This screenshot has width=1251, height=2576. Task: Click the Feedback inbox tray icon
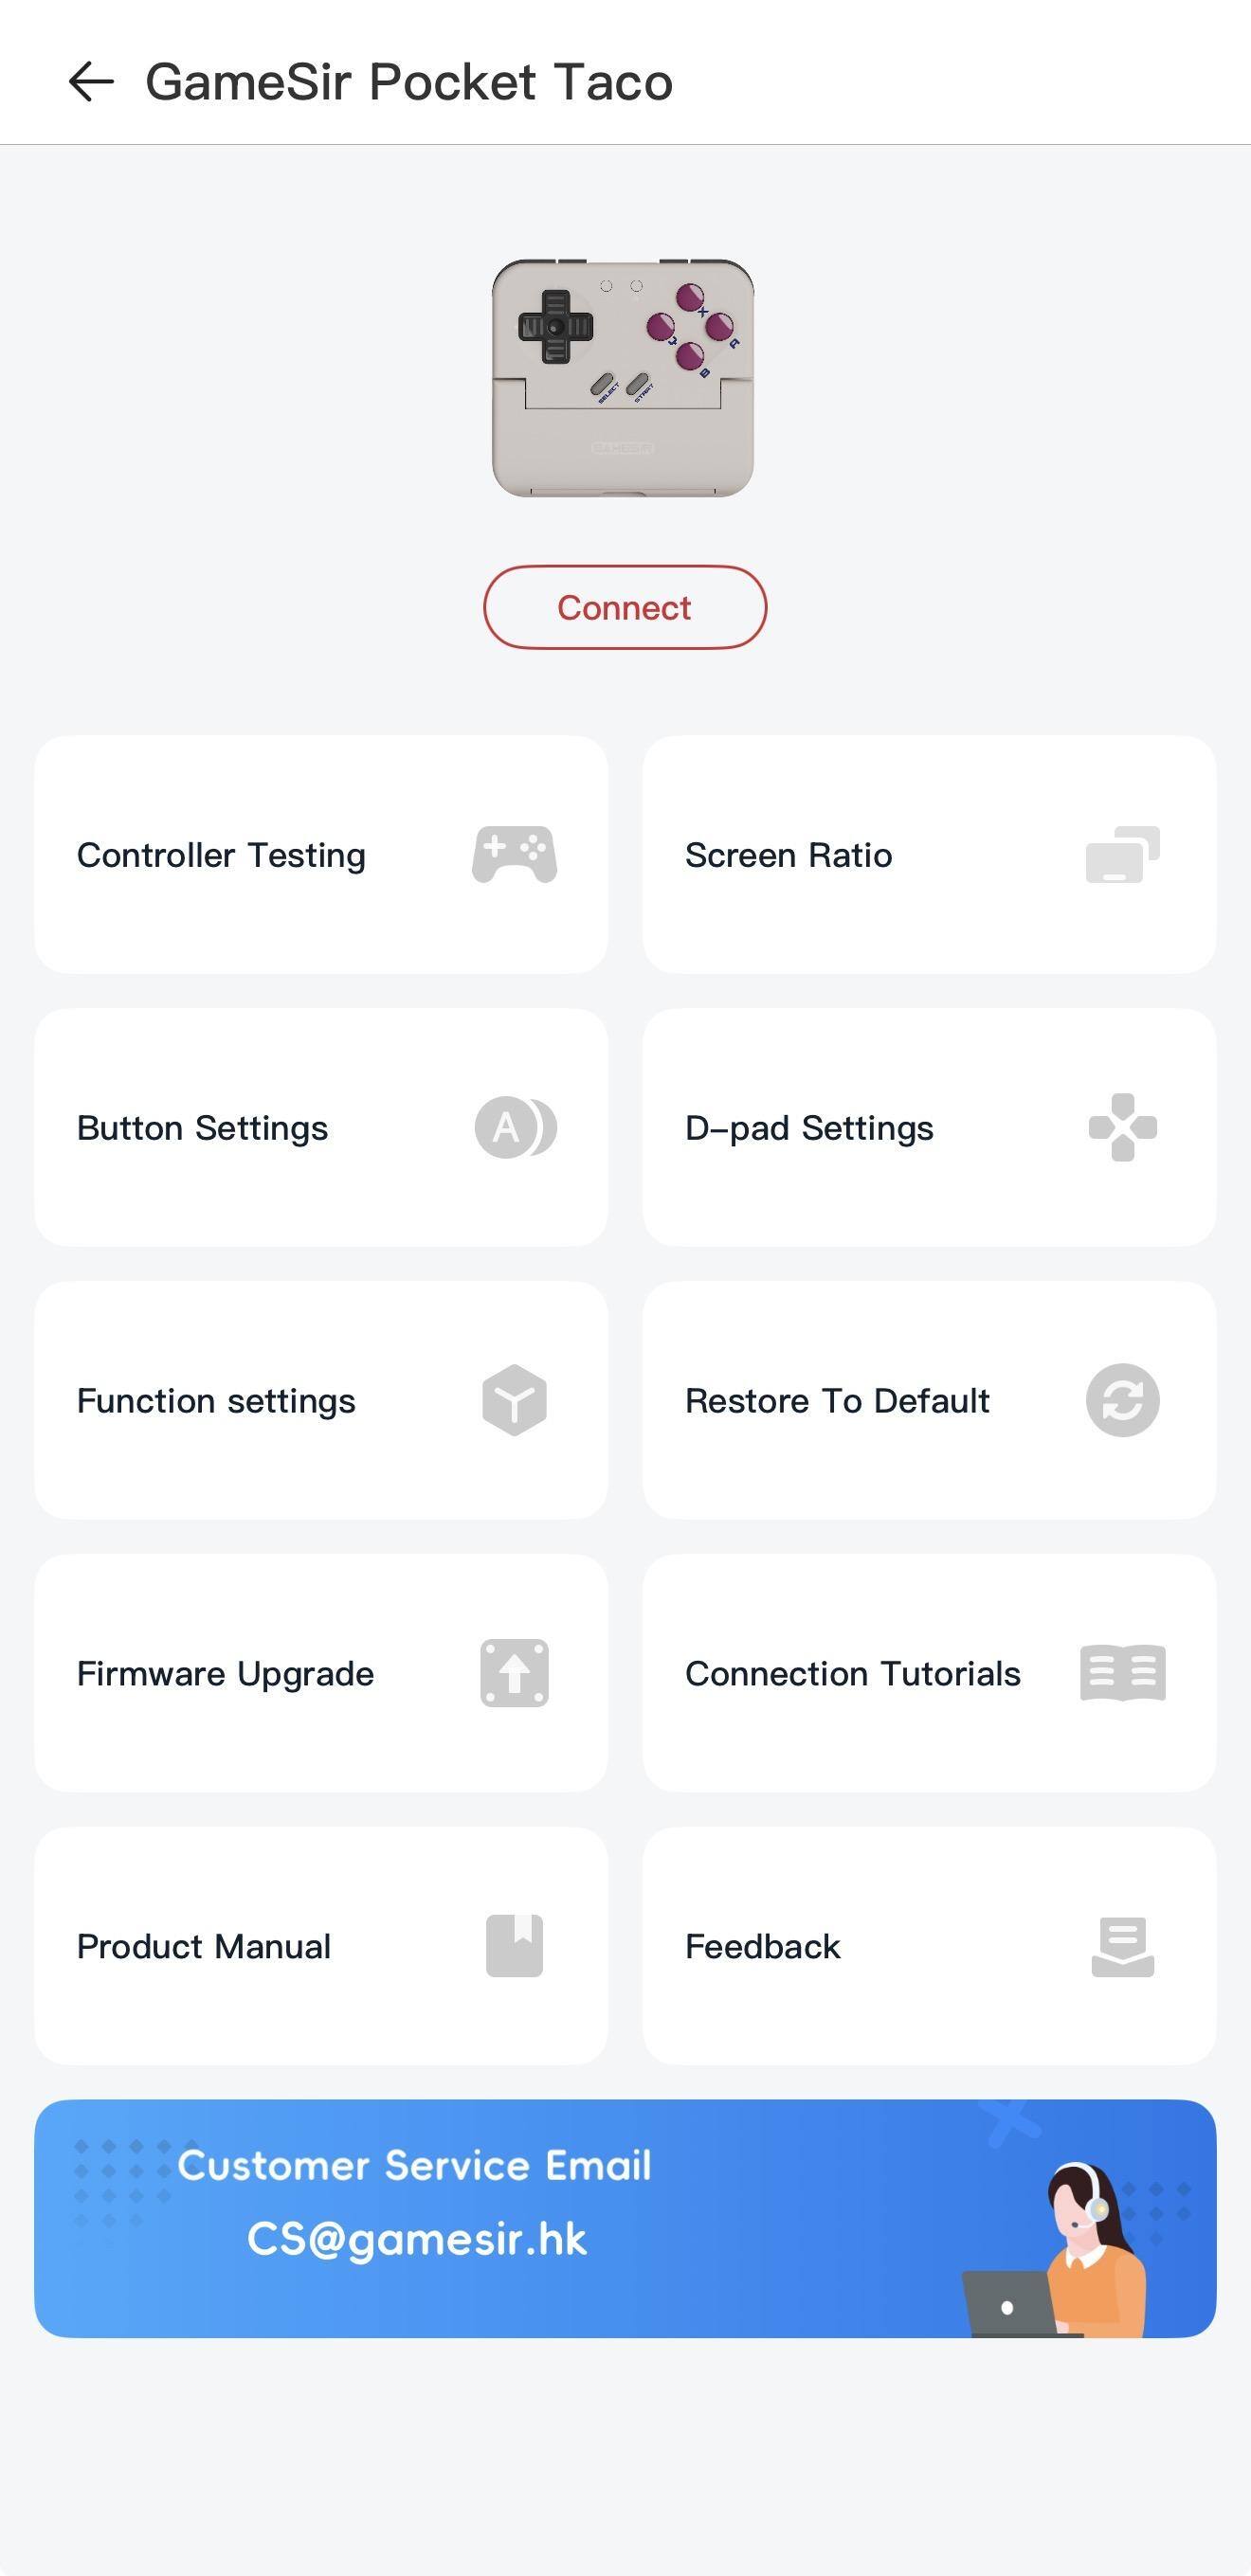(x=1122, y=1946)
